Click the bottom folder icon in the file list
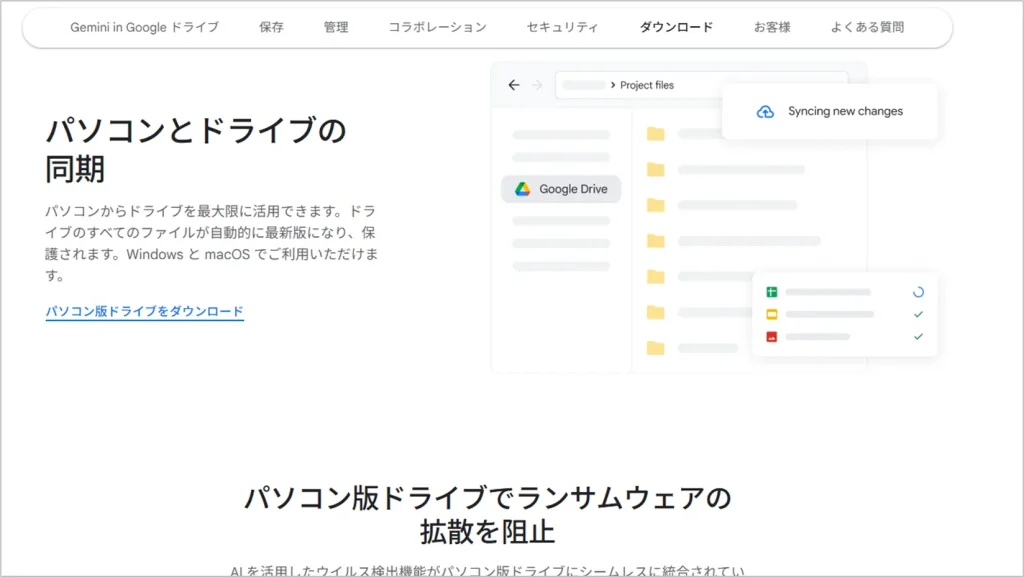The image size is (1024, 577). 655,348
